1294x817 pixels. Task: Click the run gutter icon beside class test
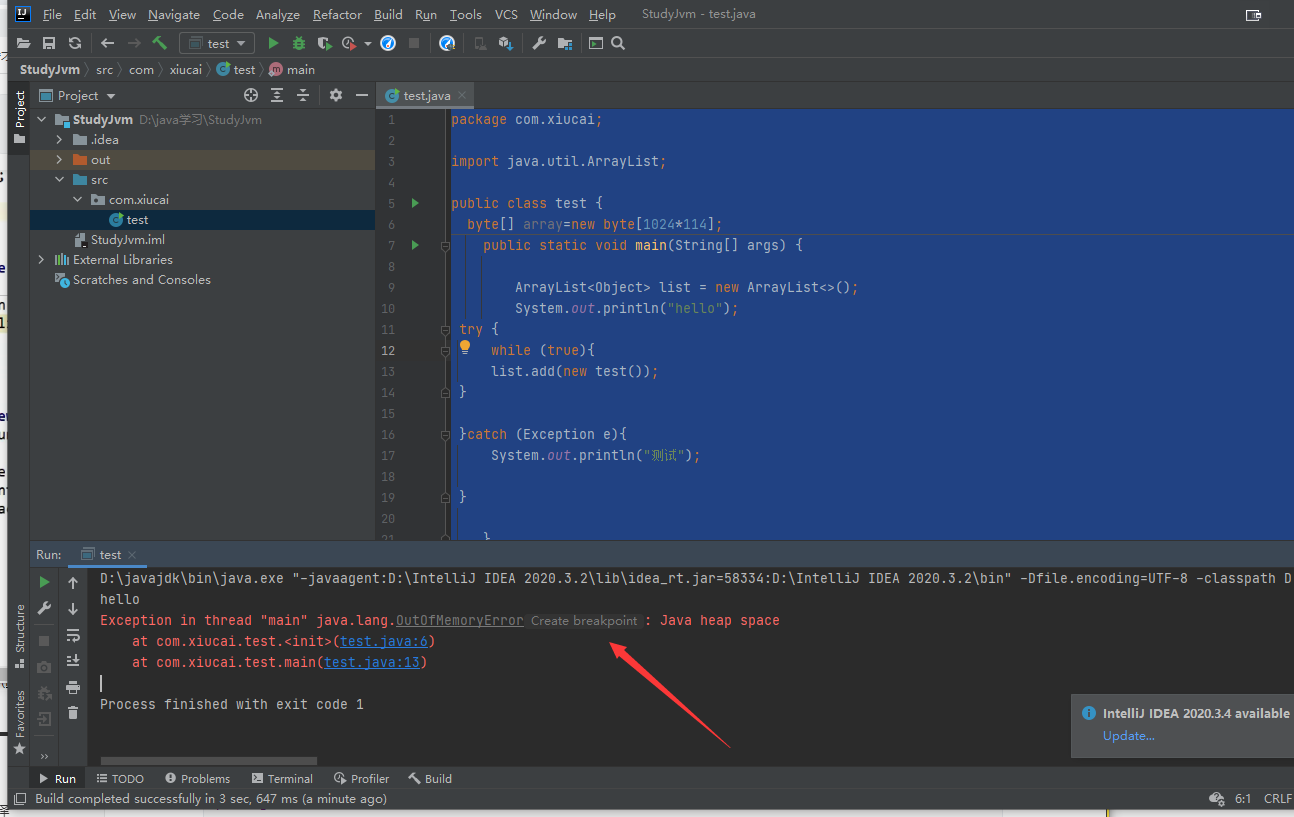[x=415, y=203]
